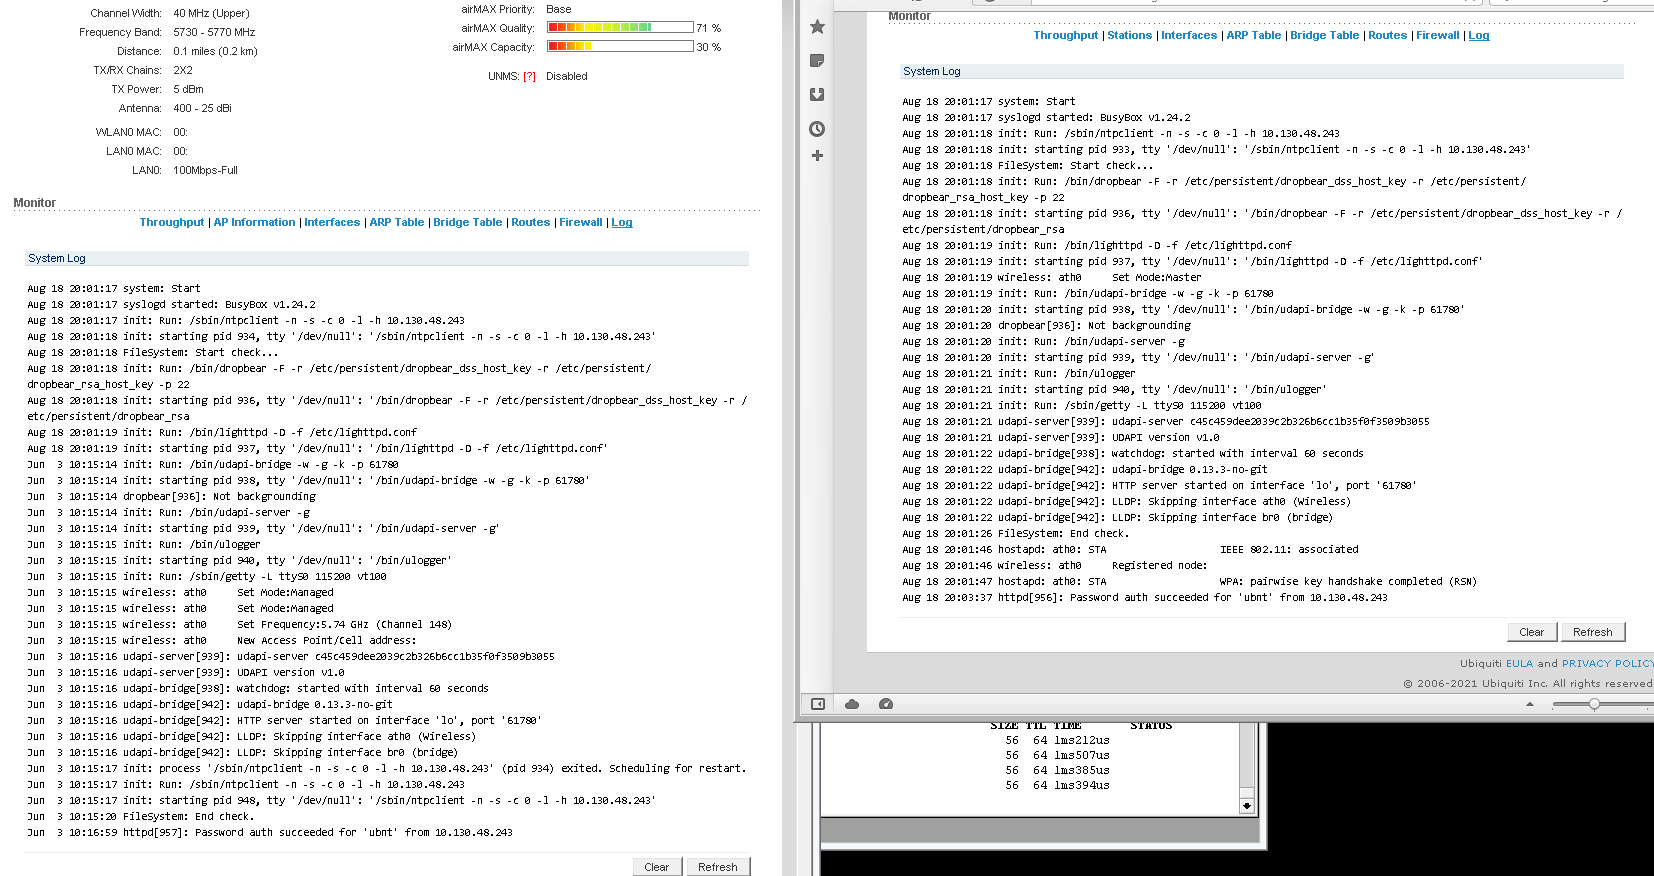Viewport: 1654px width, 876px height.
Task: Open the History clock panel icon
Action: (x=817, y=129)
